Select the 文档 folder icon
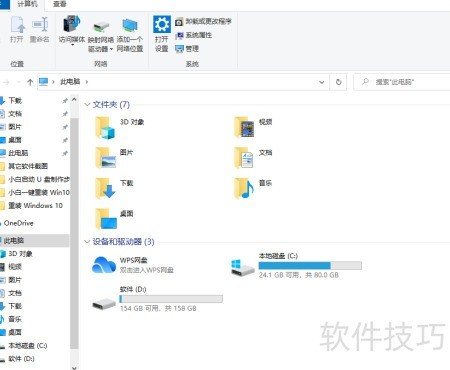Screen dimensions: 450x370 click(244, 158)
